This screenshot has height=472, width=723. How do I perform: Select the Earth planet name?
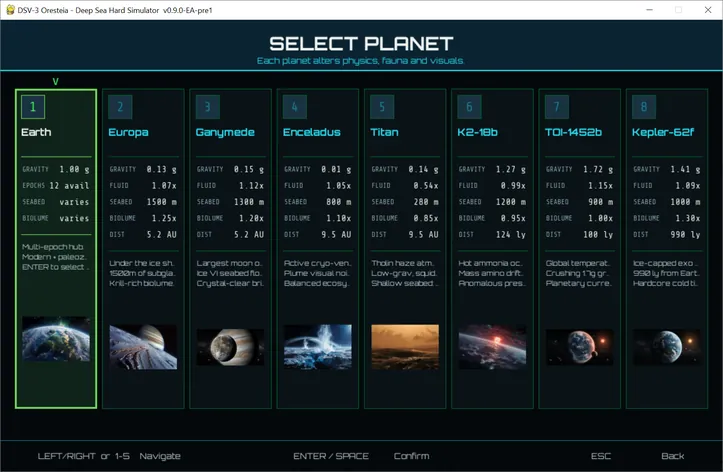[x=36, y=132]
